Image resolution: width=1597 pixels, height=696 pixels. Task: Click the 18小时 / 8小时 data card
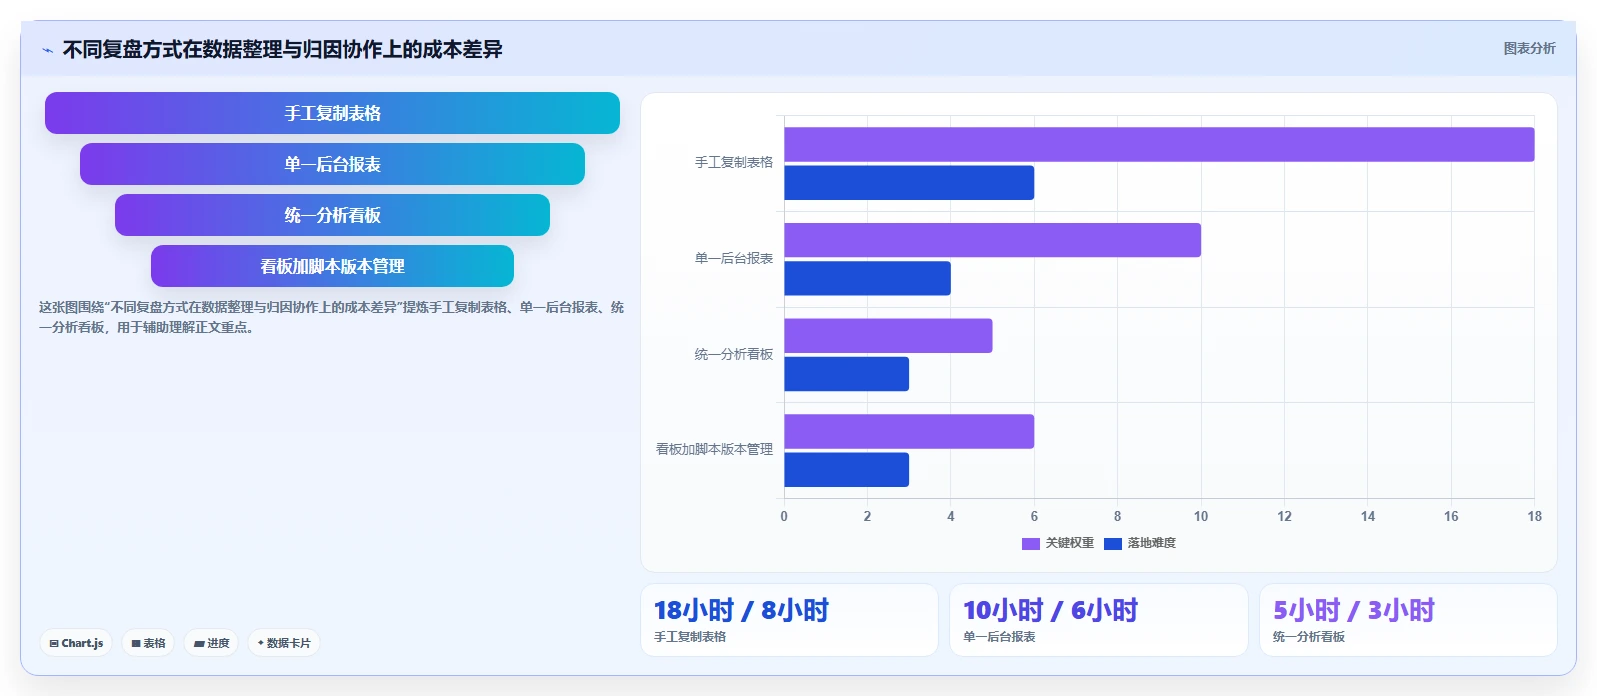point(789,620)
